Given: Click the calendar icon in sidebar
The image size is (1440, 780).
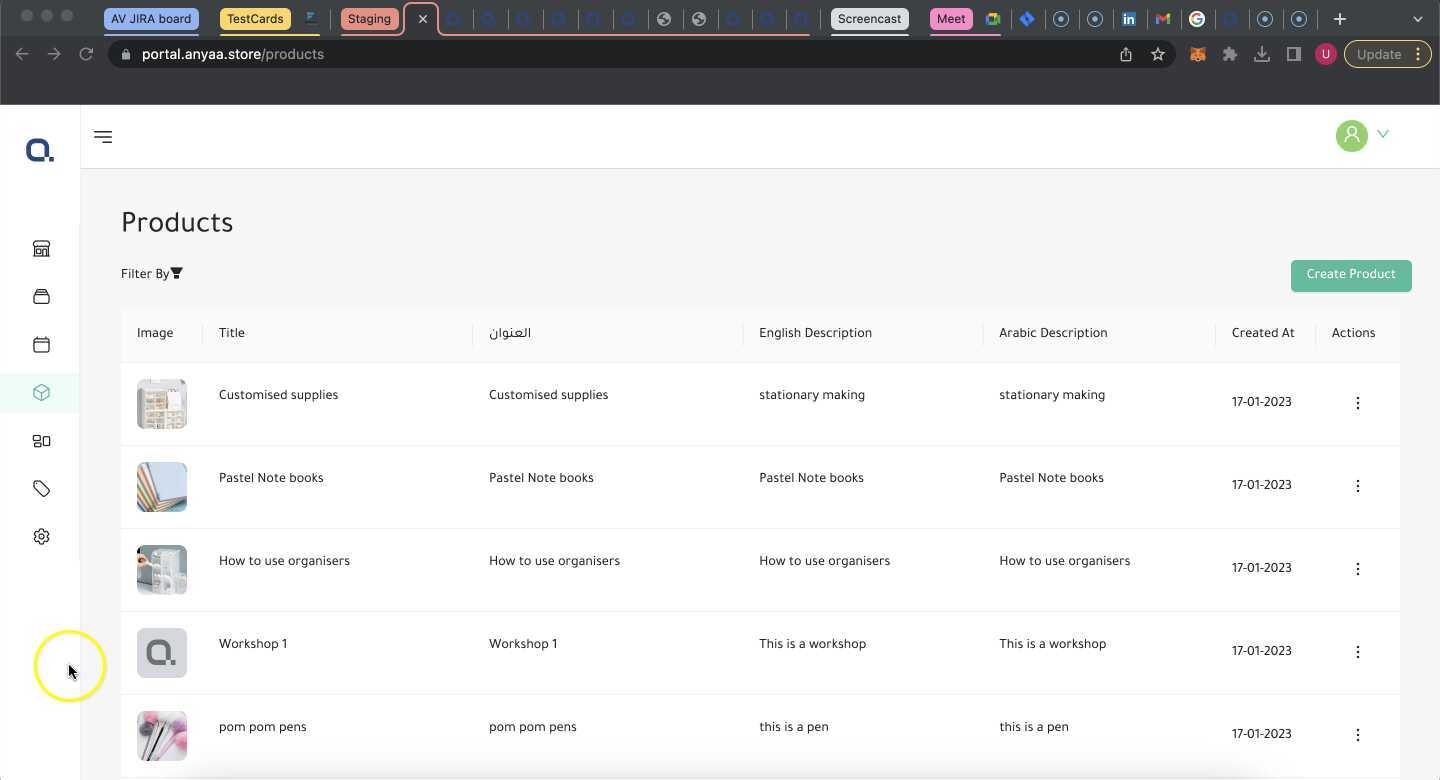Looking at the screenshot, I should pos(41,345).
